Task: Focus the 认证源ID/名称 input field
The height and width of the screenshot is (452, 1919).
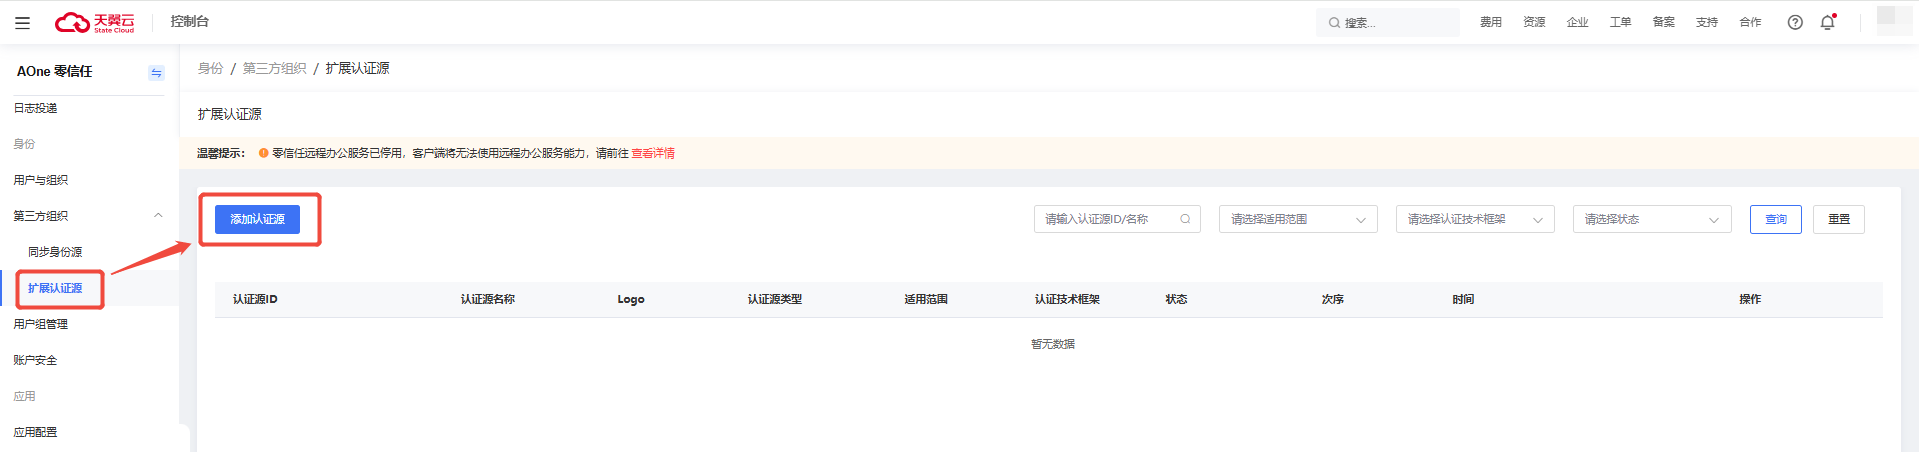Action: [x=1117, y=219]
